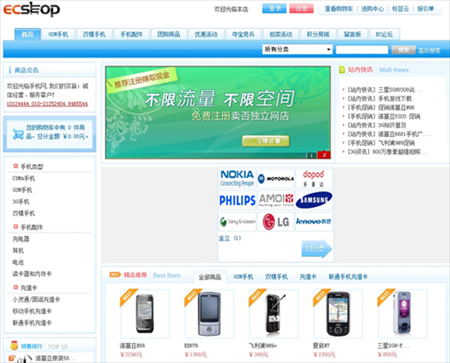This screenshot has width=450, height=363.
Task: Open the ¥1388 phone product thumbnail
Action: 209,314
